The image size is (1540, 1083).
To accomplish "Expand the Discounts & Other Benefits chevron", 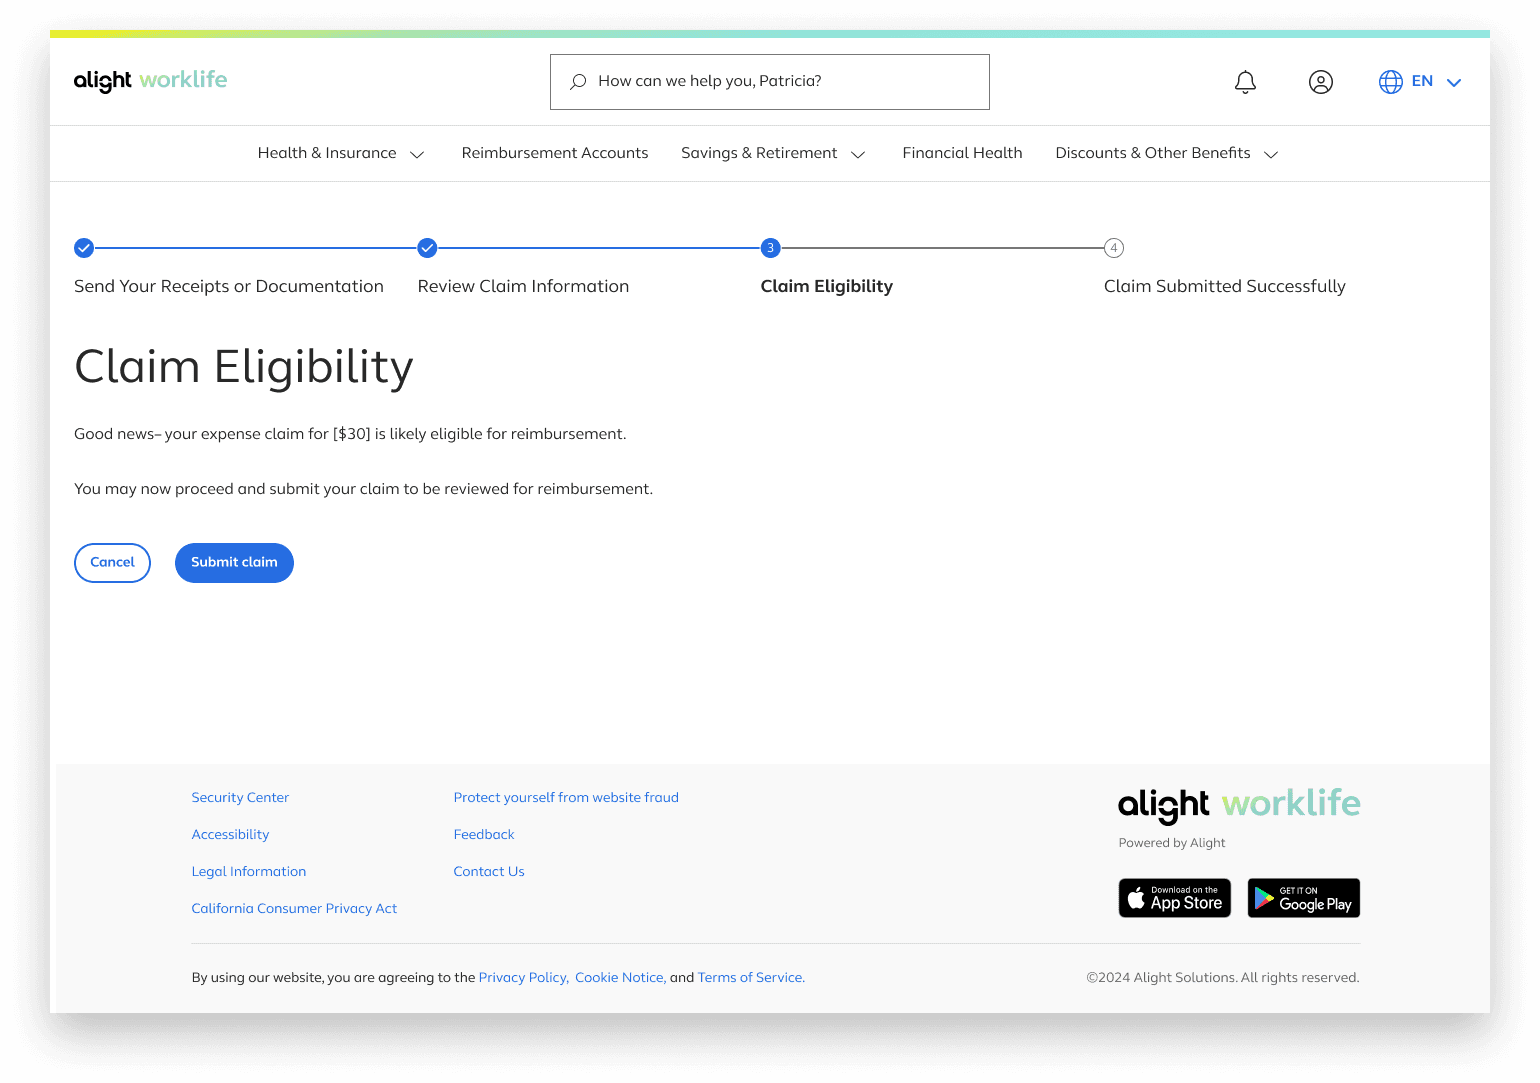I will point(1272,154).
